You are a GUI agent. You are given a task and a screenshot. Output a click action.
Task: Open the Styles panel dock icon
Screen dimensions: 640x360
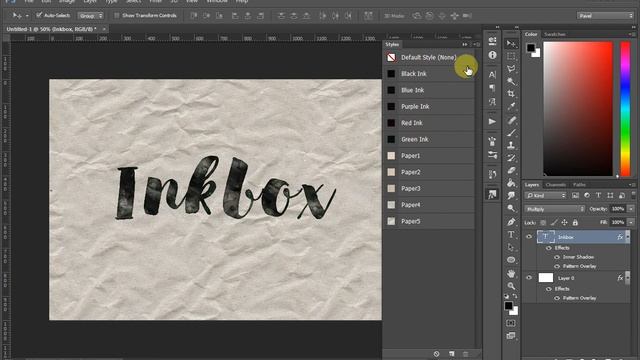coord(492,194)
